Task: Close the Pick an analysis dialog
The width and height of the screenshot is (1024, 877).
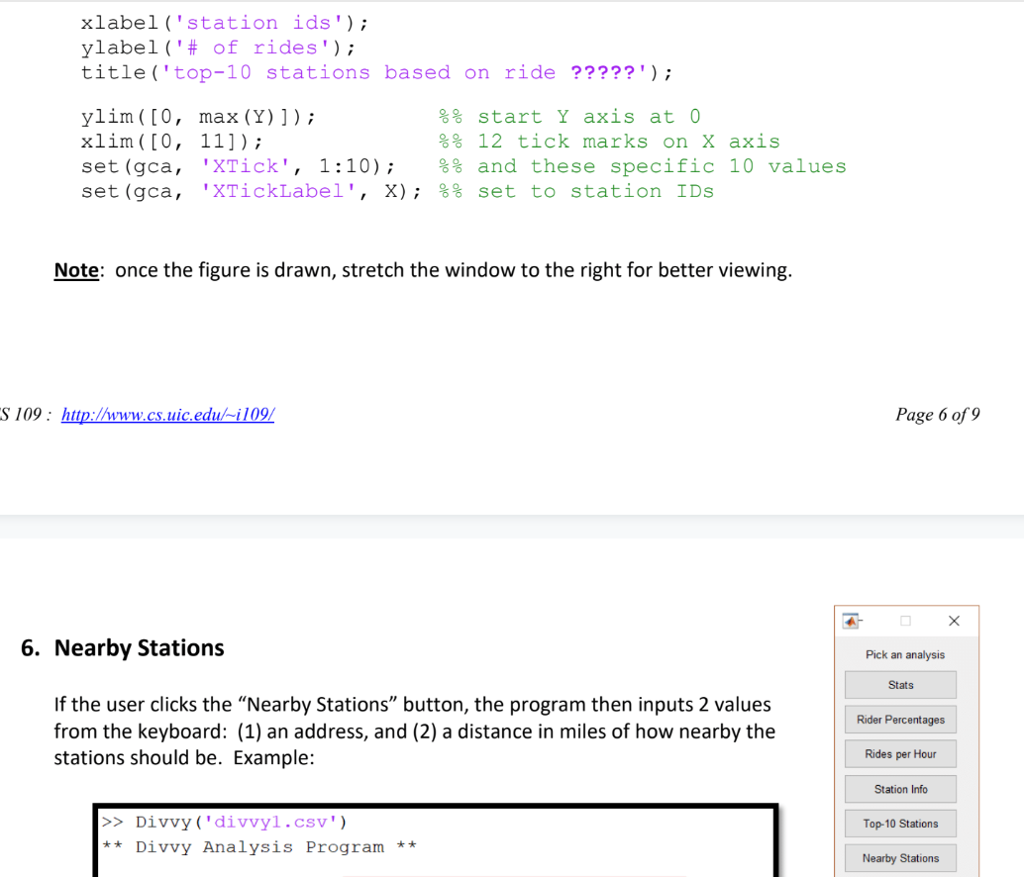Action: (953, 621)
